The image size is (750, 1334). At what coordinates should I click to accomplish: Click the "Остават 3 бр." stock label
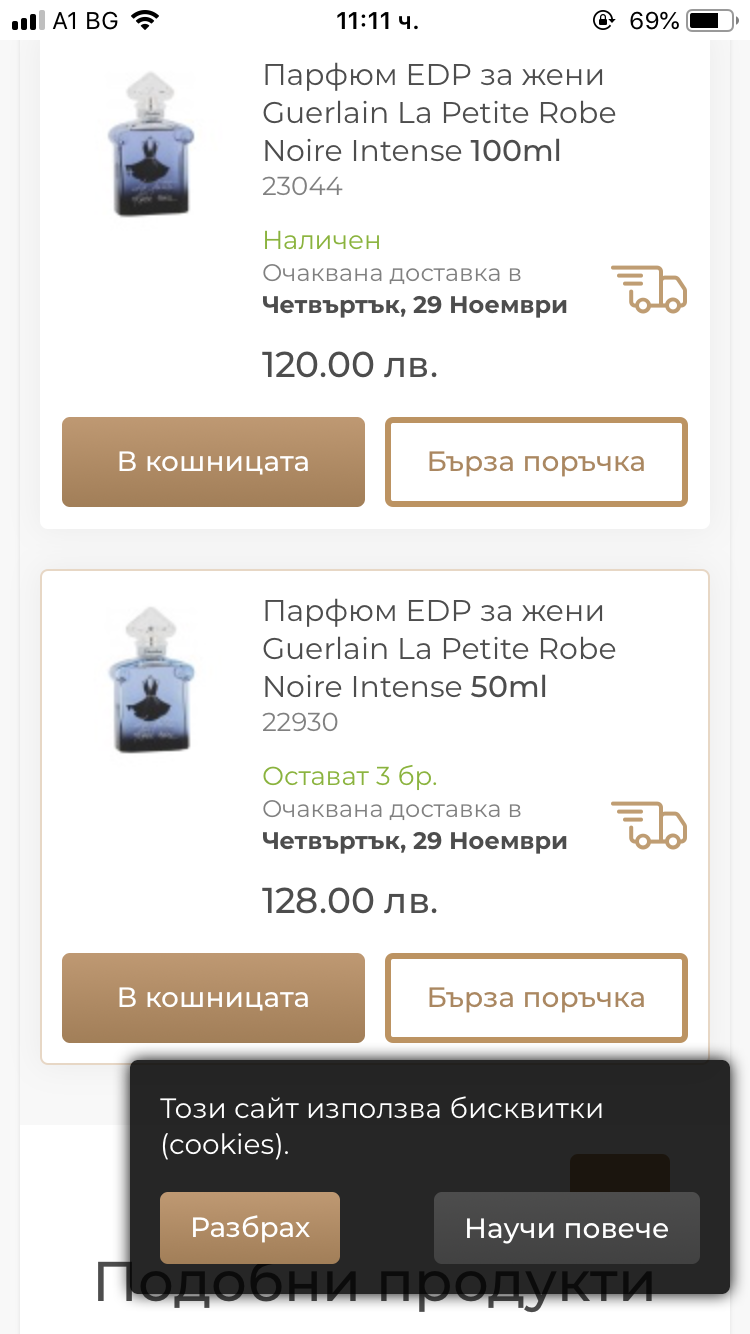coord(350,776)
